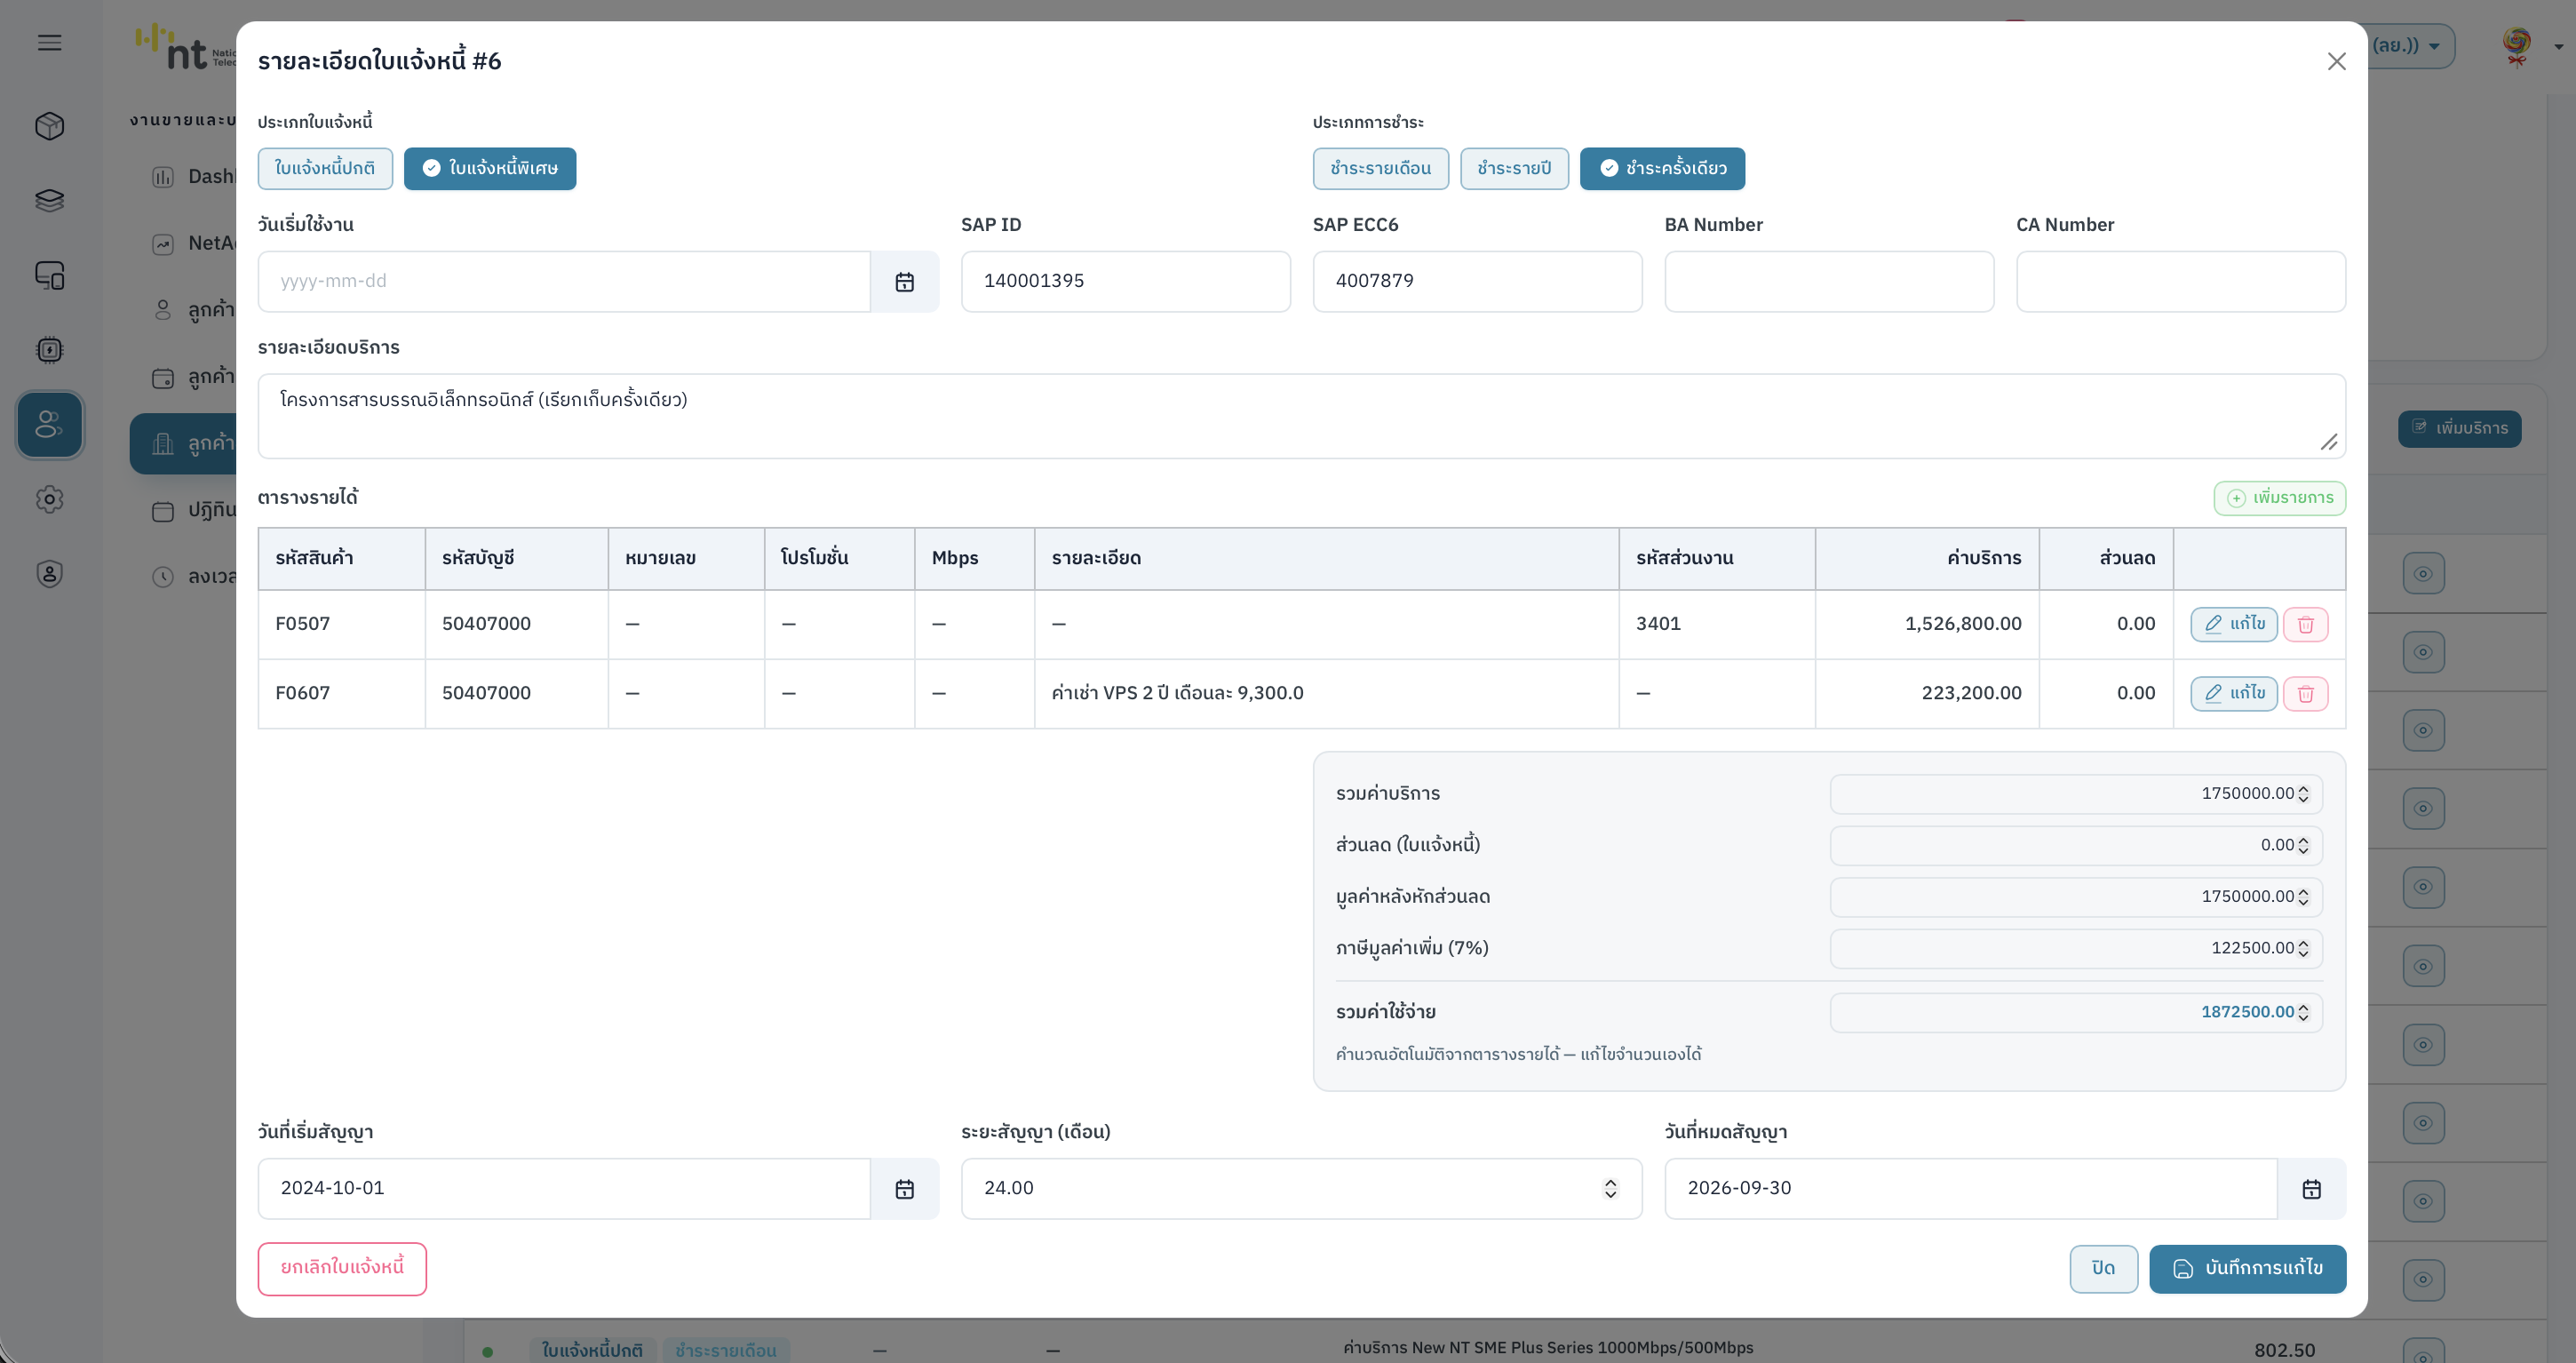
Task: Click เพิ่มรายการ to add a row
Action: (2279, 498)
